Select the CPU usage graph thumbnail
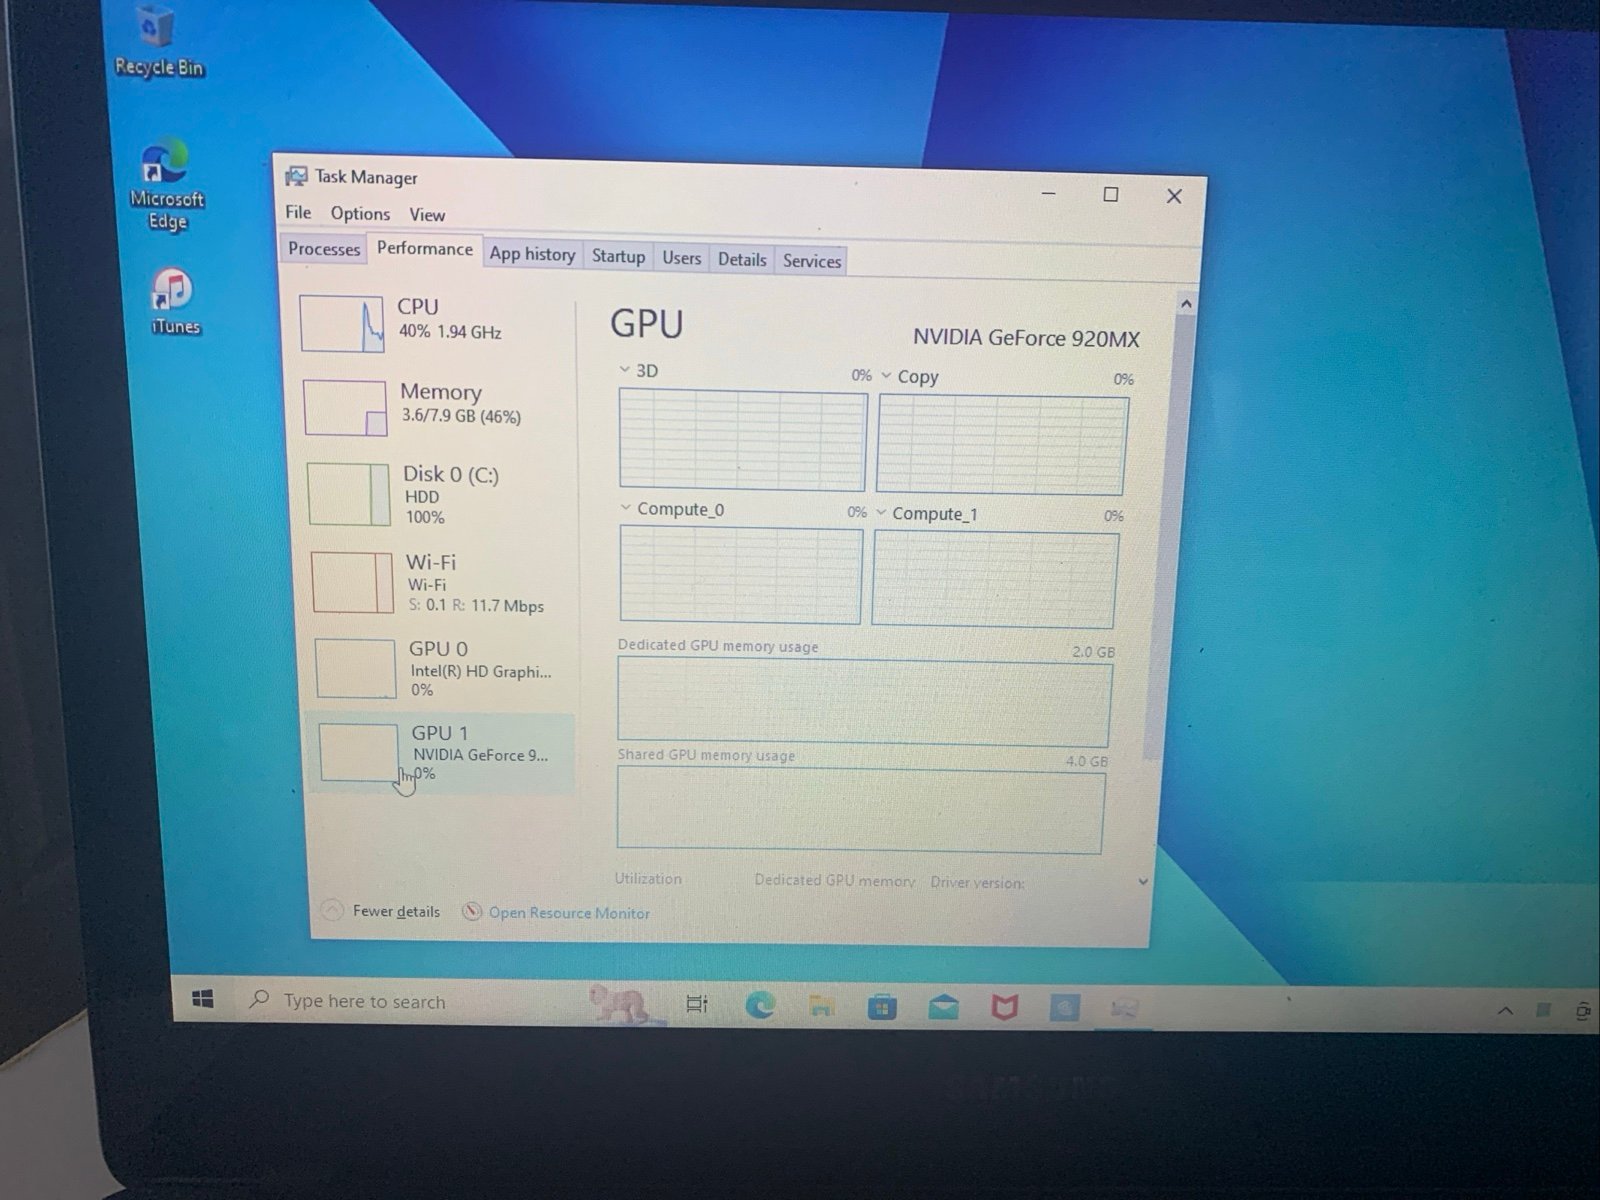 point(342,323)
